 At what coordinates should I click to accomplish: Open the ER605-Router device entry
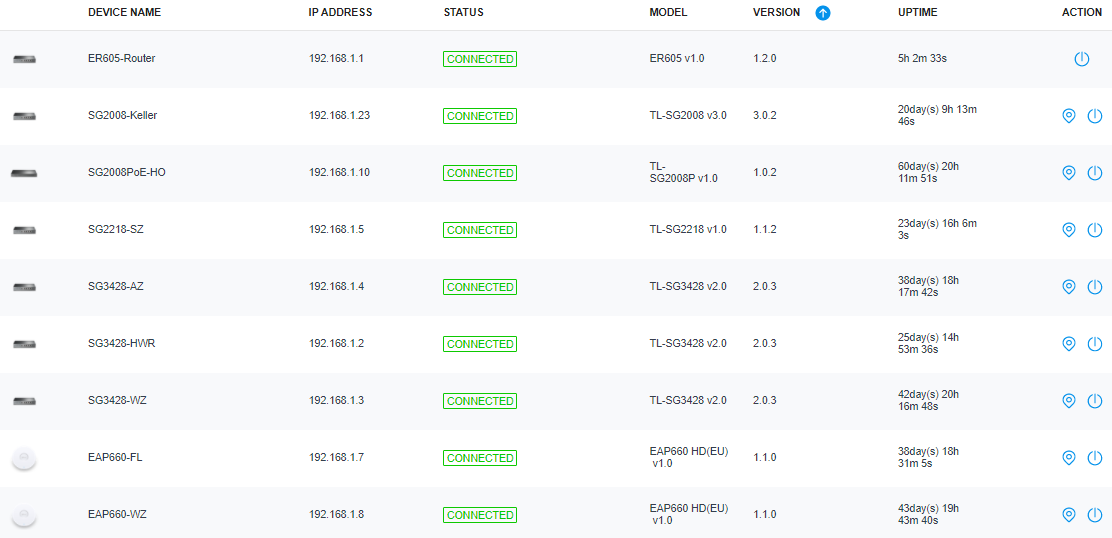121,59
